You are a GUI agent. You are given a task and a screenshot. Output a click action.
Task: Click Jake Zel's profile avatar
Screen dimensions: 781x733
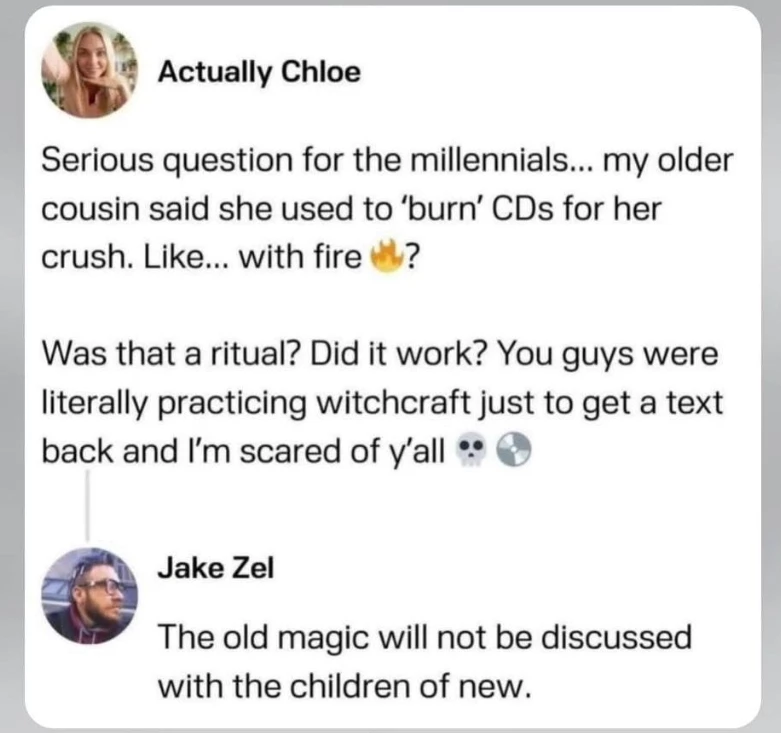click(91, 594)
